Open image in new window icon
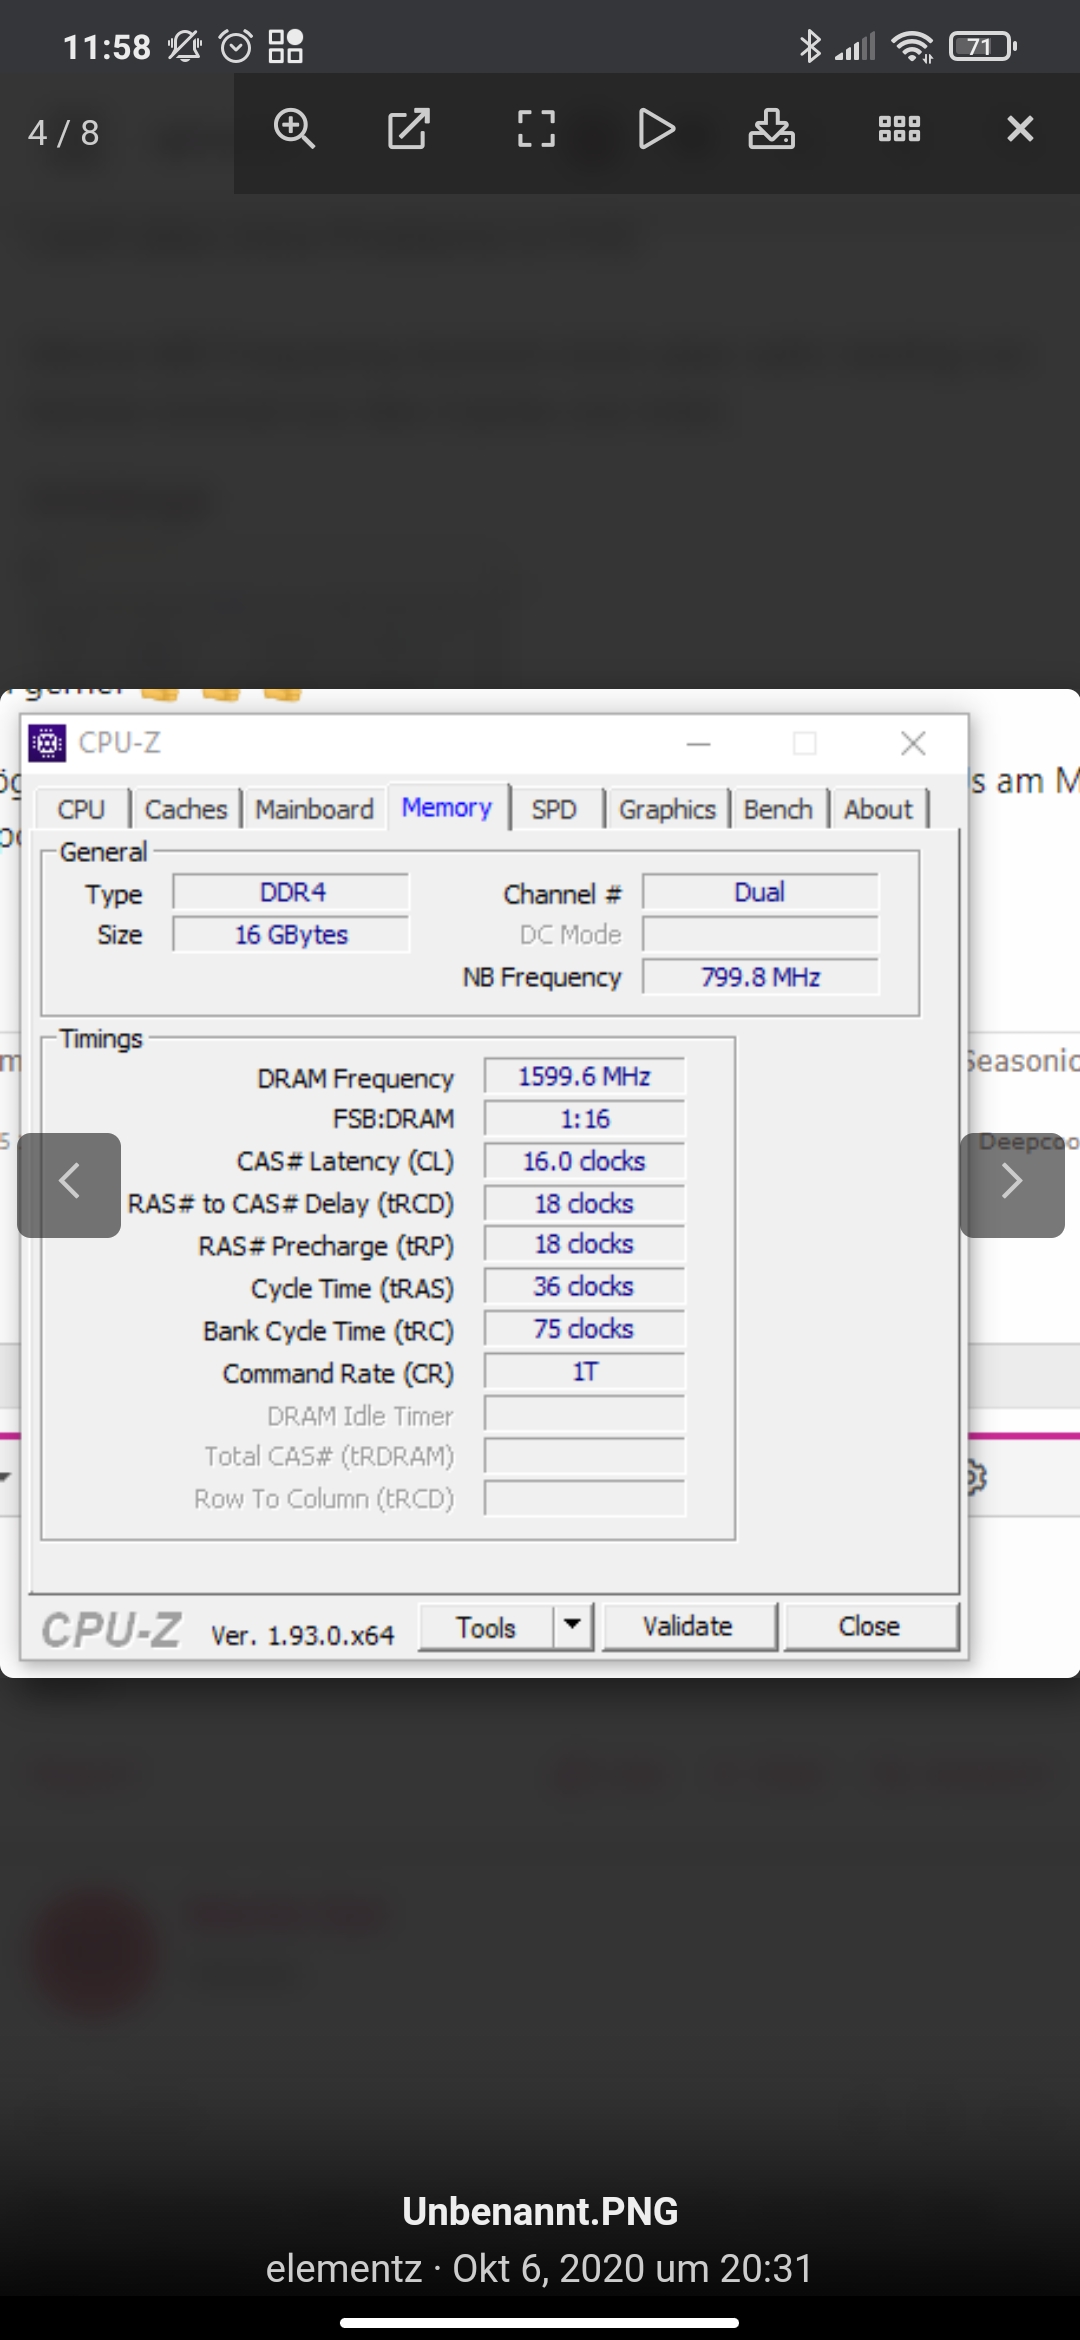1080x2340 pixels. click(x=408, y=129)
